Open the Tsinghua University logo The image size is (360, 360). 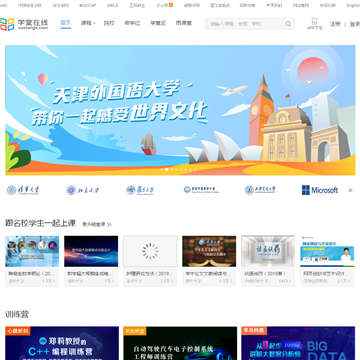(x=23, y=190)
